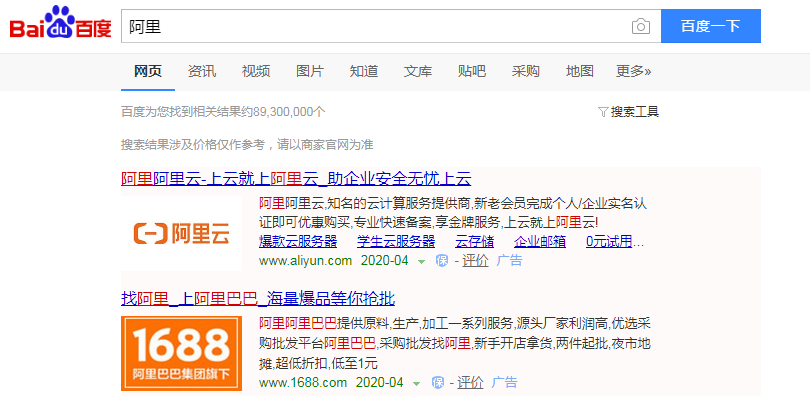The image size is (810, 405).
Task: Click 广告 label on aliyun.com result
Action: pos(509,261)
